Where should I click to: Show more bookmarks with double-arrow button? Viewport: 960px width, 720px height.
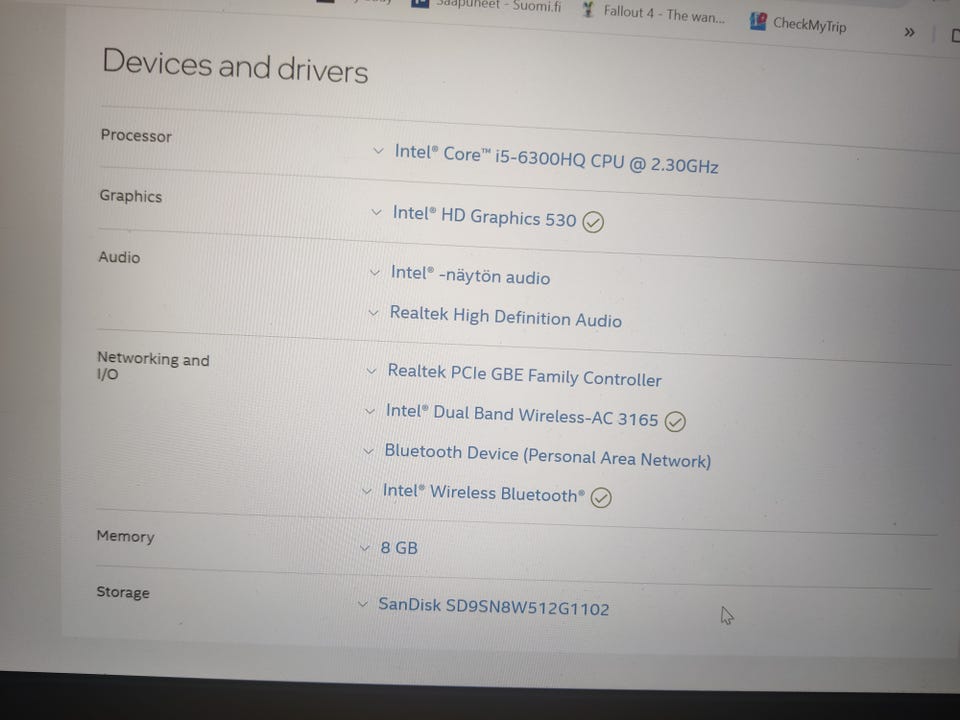(x=910, y=32)
